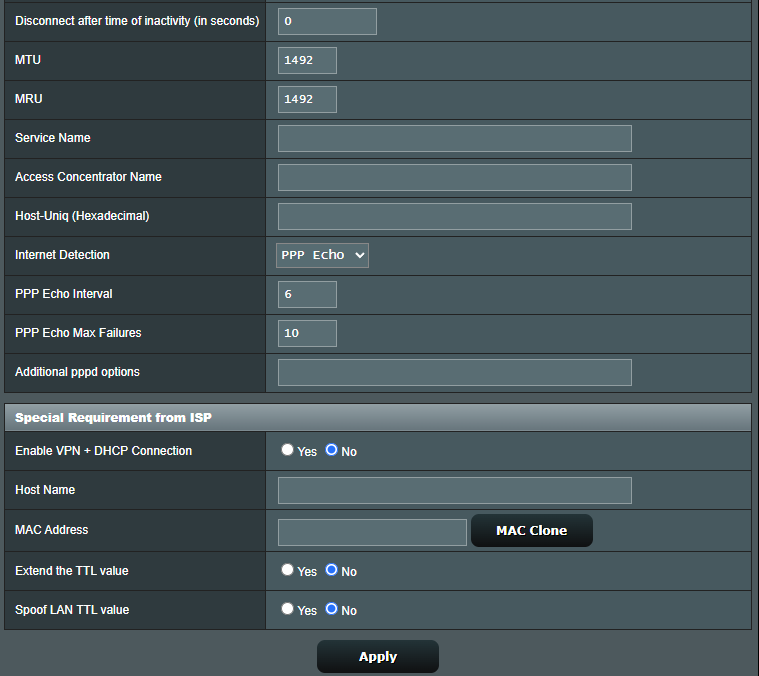Click the MAC Address input field
This screenshot has width=759, height=676.
point(372,531)
